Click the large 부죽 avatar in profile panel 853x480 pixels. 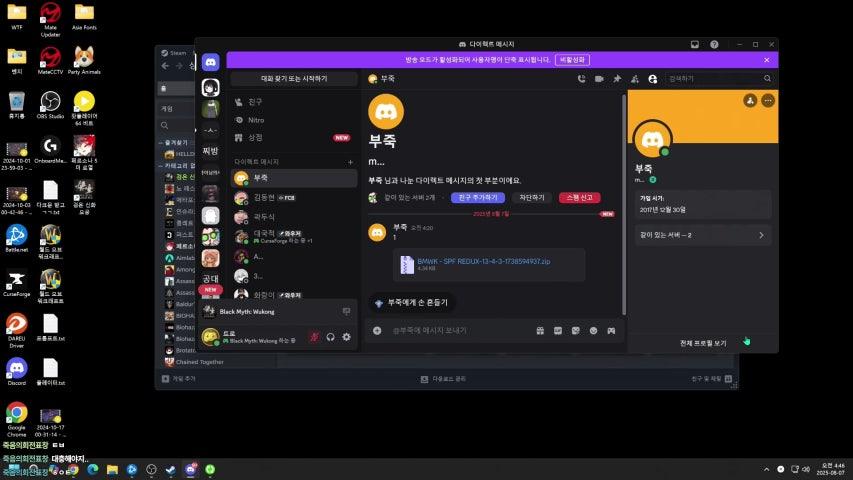point(652,140)
